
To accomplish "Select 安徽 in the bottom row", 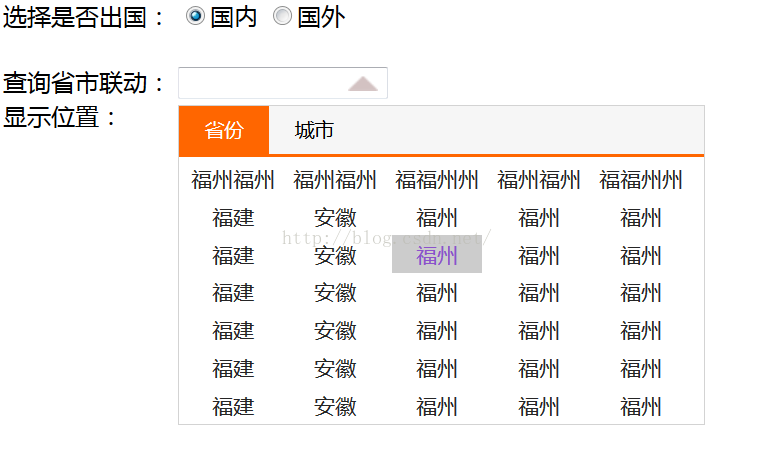I will pyautogui.click(x=335, y=407).
